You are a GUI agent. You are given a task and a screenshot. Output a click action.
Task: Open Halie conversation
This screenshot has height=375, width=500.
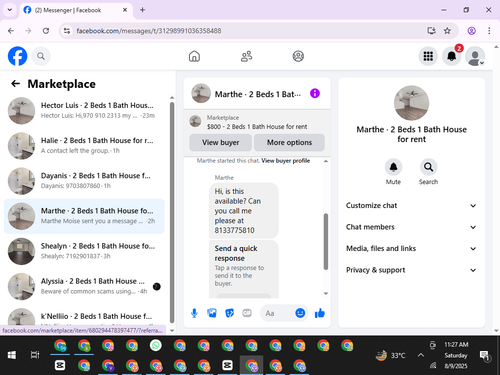84,146
